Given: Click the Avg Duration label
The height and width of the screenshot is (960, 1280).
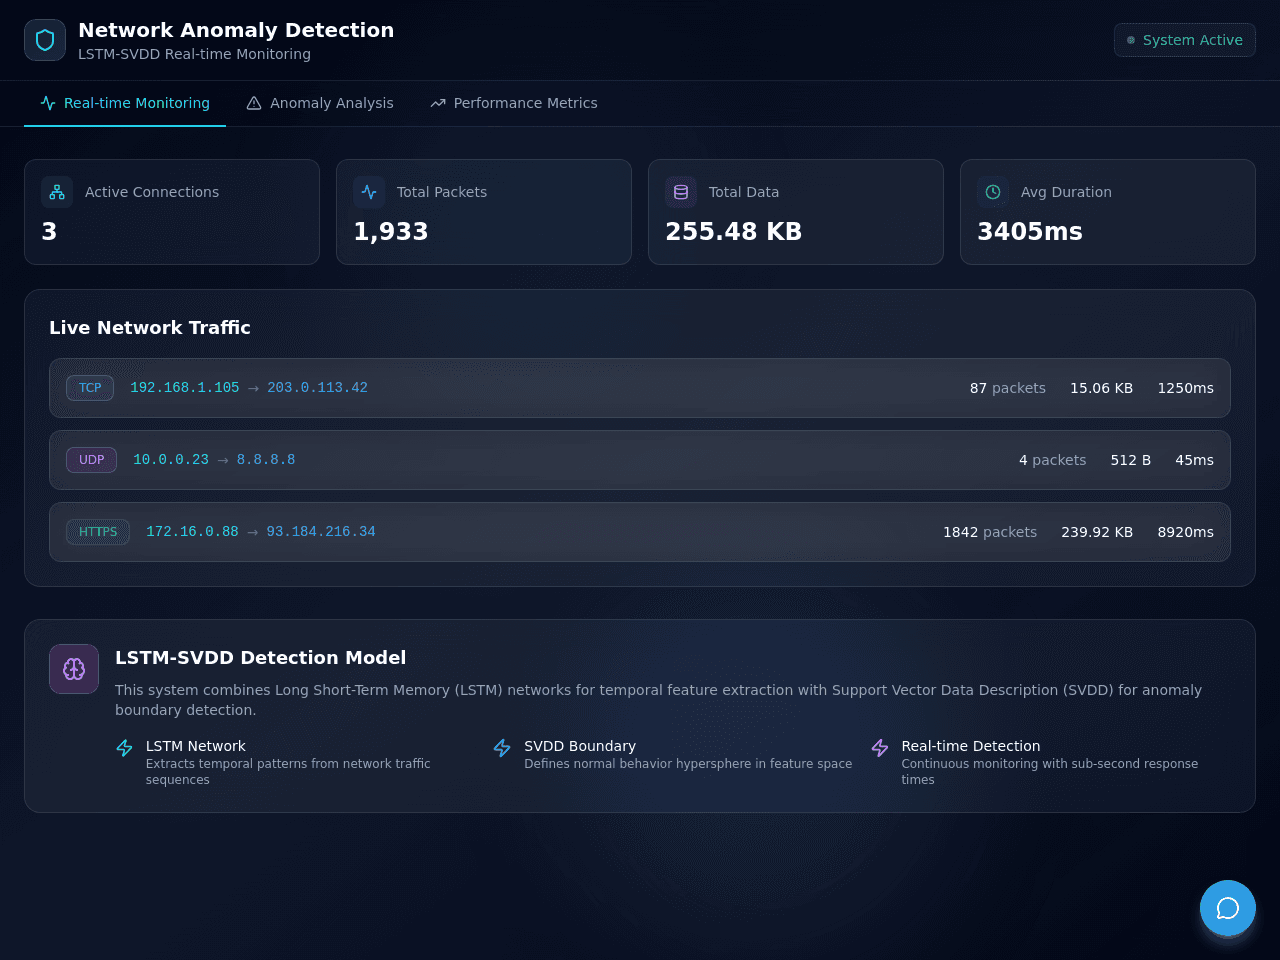Looking at the screenshot, I should tap(1066, 192).
